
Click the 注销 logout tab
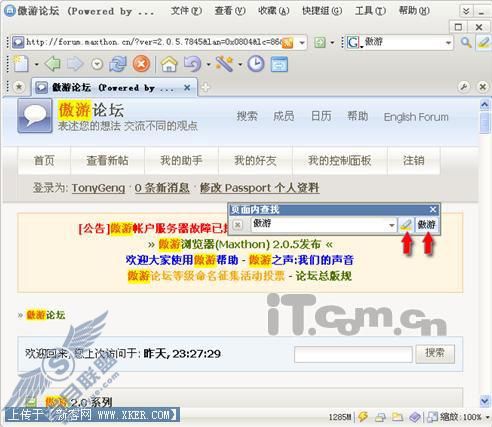click(x=414, y=161)
